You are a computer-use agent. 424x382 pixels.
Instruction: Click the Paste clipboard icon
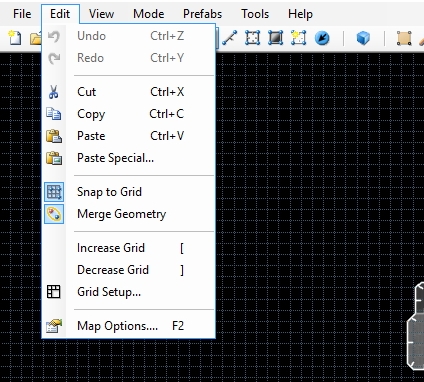54,136
